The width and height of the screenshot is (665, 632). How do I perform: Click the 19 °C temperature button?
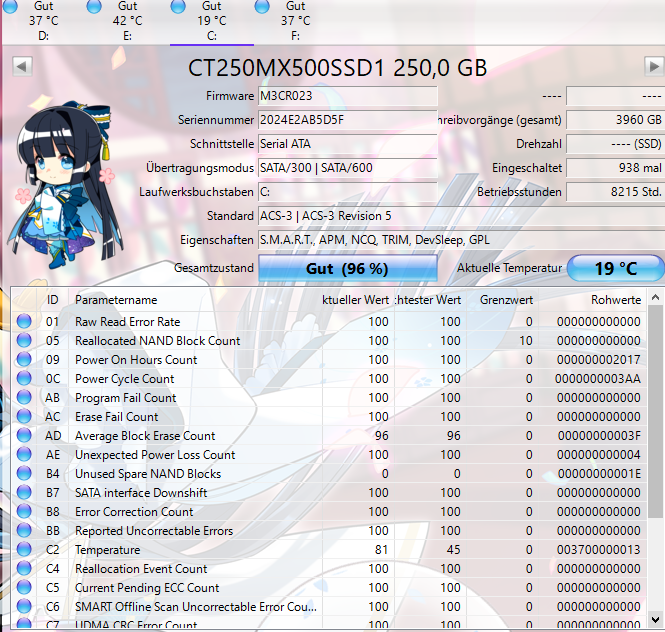pos(615,268)
